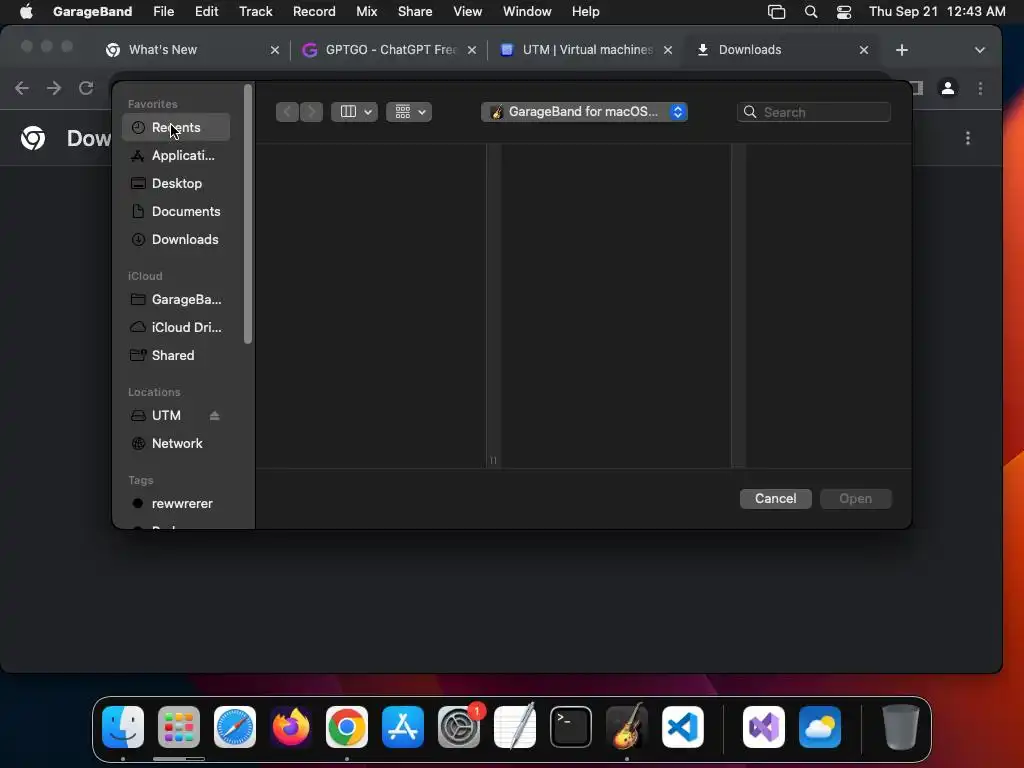Go back in the file dialog
Viewport: 1024px width, 768px height.
pos(287,112)
